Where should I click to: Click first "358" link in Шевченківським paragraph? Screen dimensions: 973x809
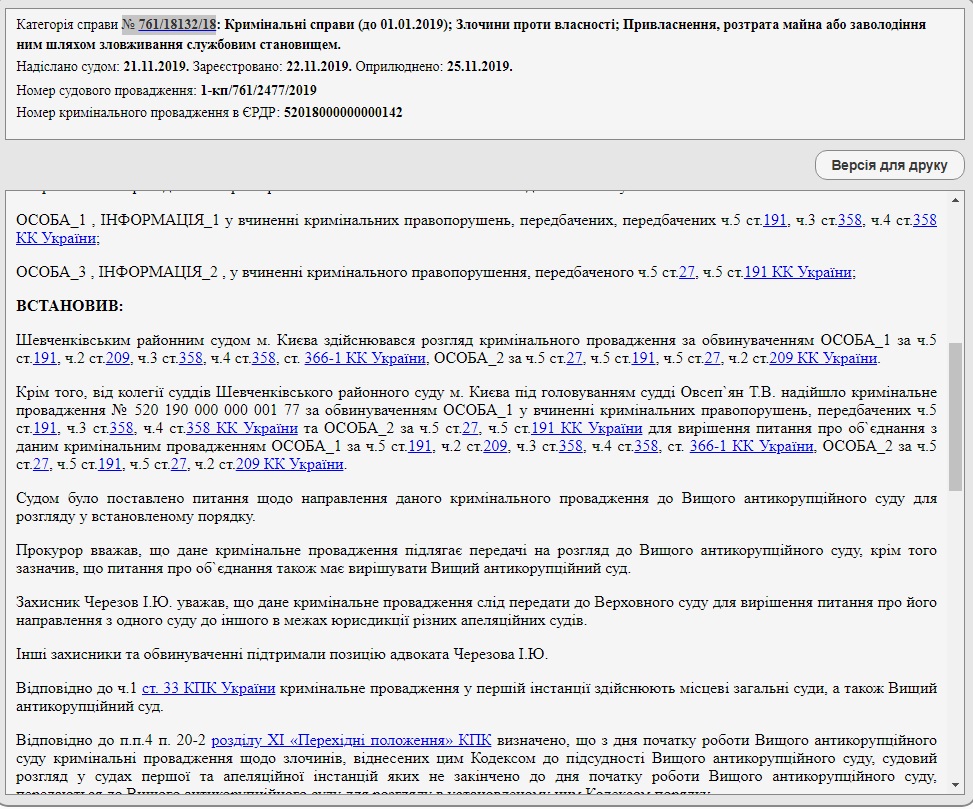point(191,358)
